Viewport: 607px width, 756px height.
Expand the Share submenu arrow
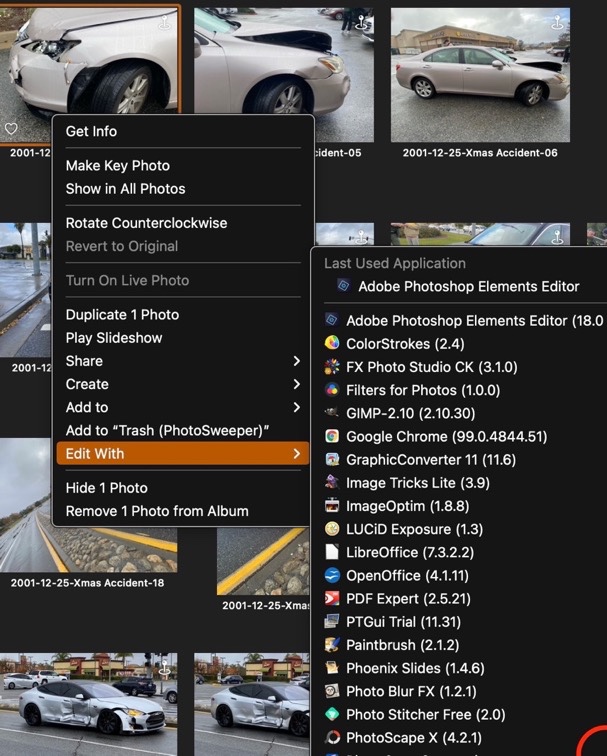click(x=297, y=361)
